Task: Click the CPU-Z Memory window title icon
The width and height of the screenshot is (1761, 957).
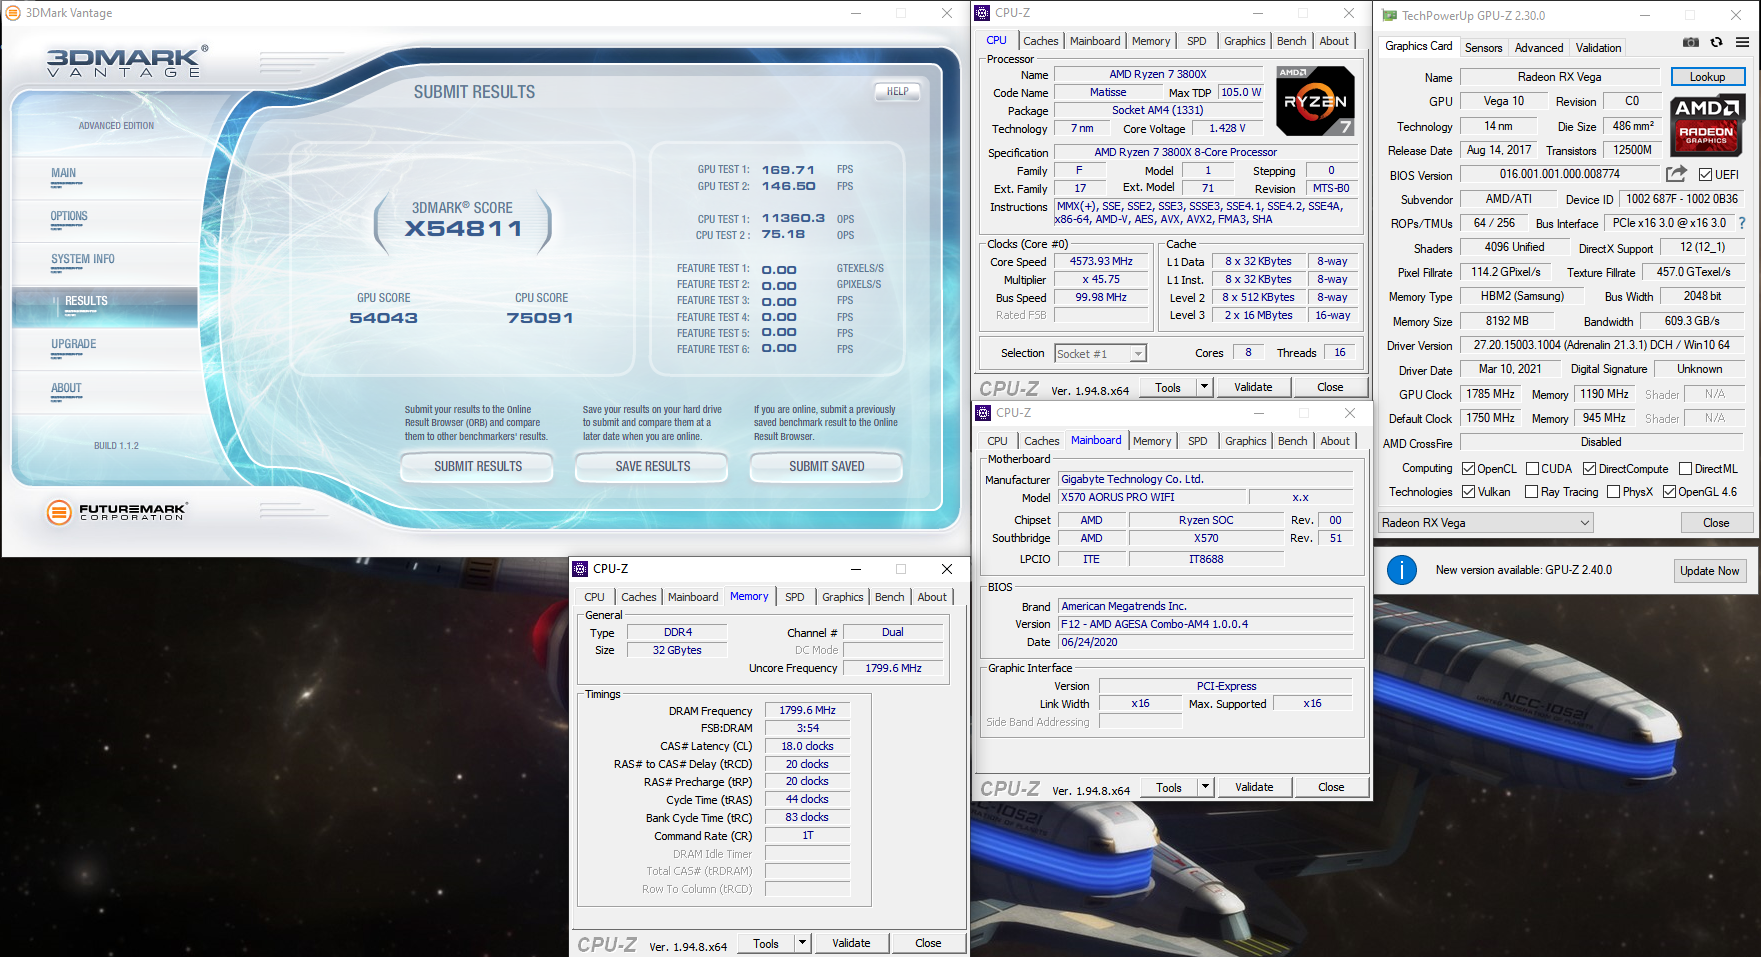Action: 580,569
